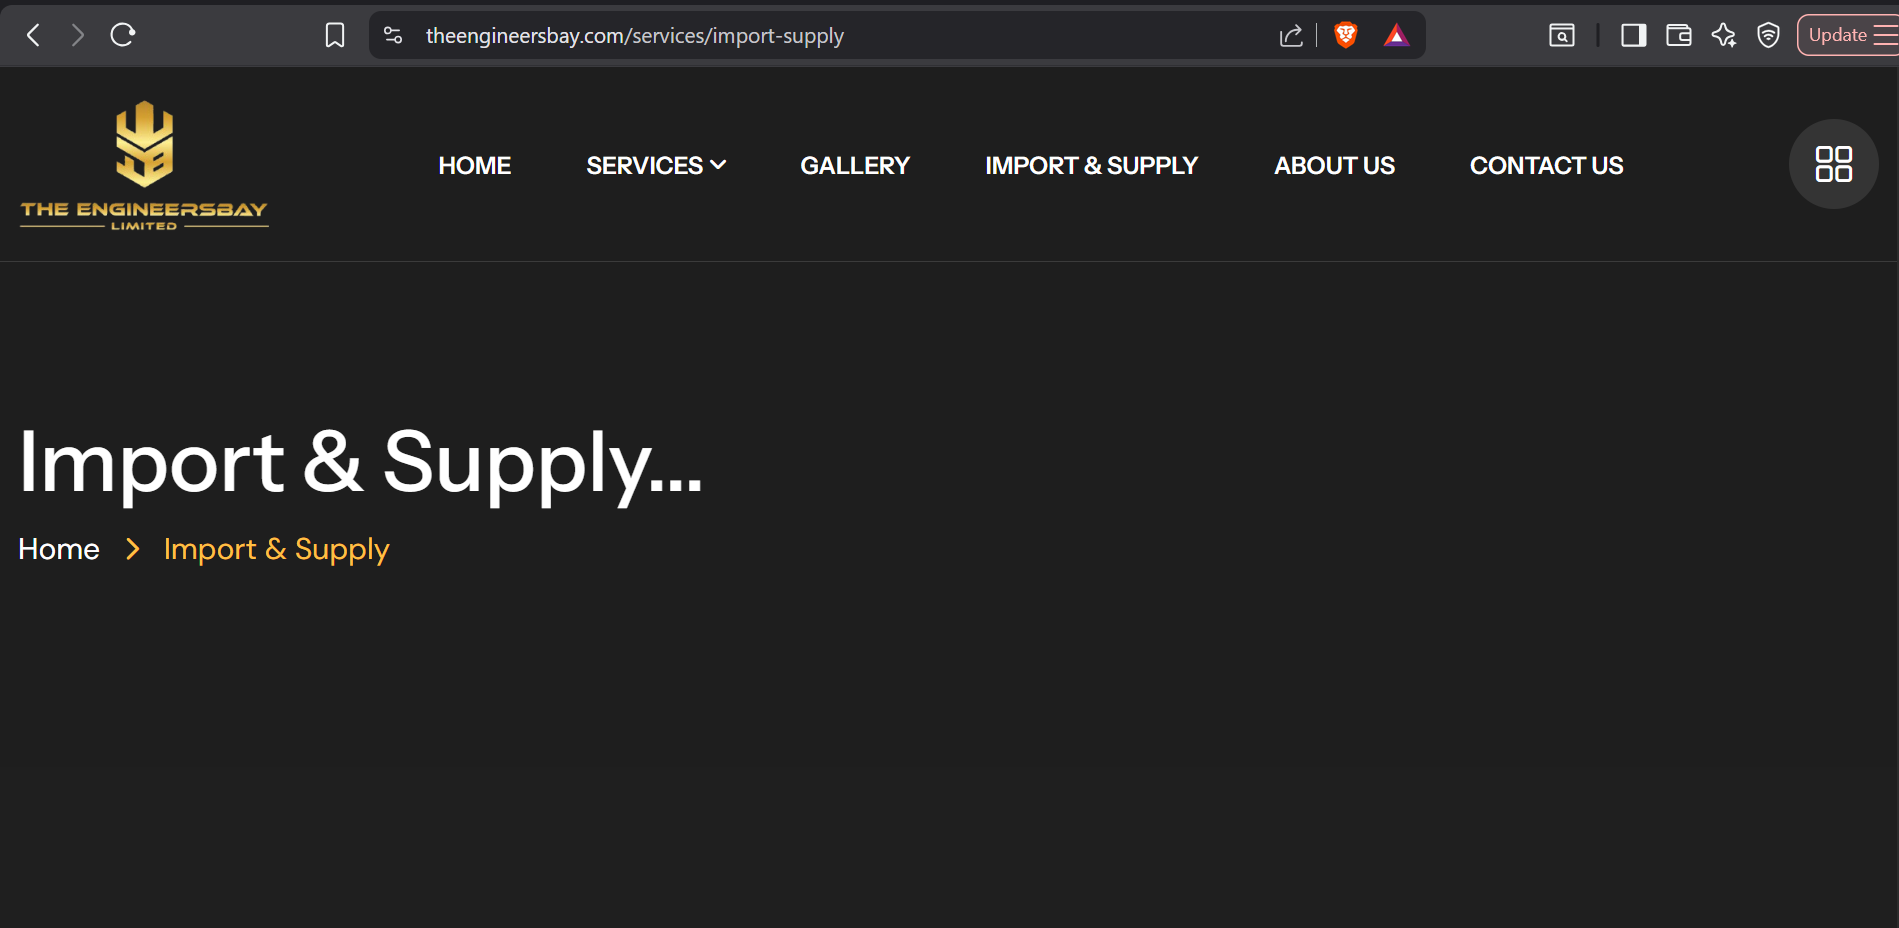1899x928 pixels.
Task: Click the Update browser button
Action: [1838, 36]
